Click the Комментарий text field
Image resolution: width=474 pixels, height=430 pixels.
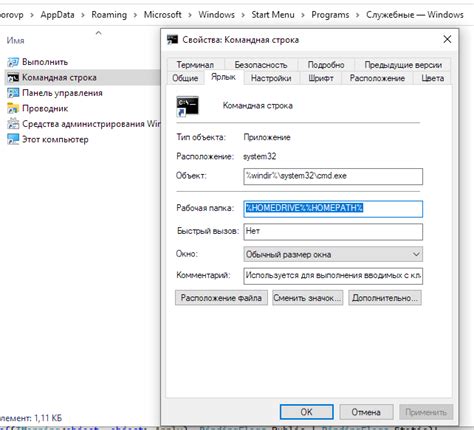pos(333,276)
